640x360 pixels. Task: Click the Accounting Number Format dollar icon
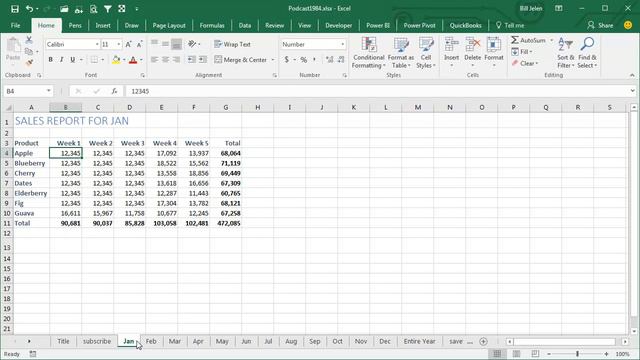[x=287, y=60]
